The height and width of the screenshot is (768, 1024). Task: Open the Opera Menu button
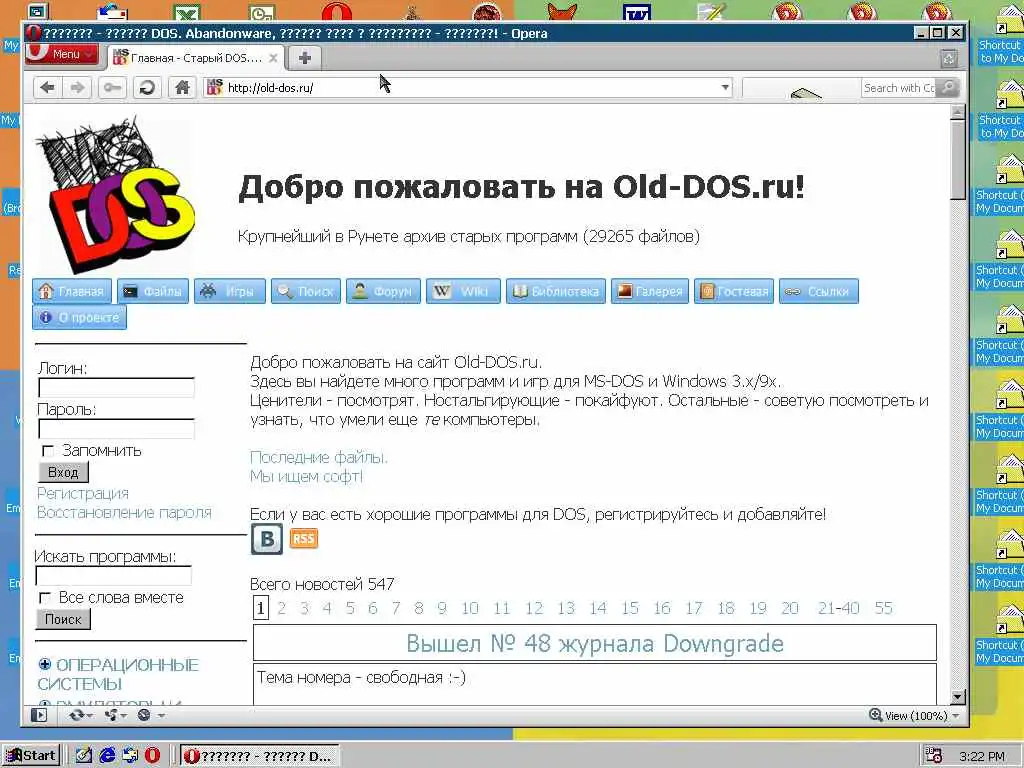click(x=62, y=54)
